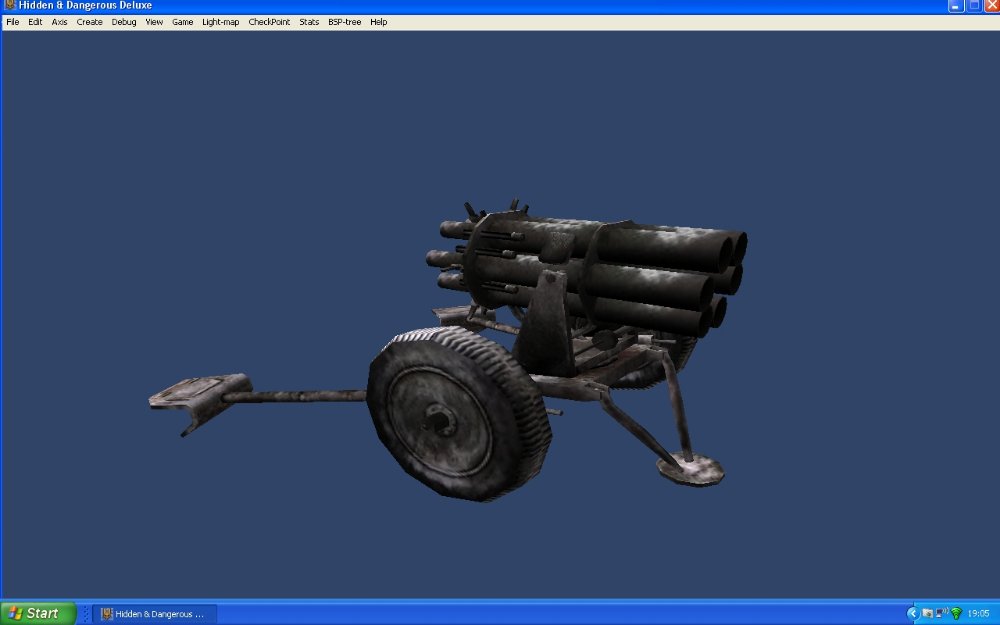Click the system tray icon next to the expand arrow
The image size is (1000, 625).
[927, 614]
